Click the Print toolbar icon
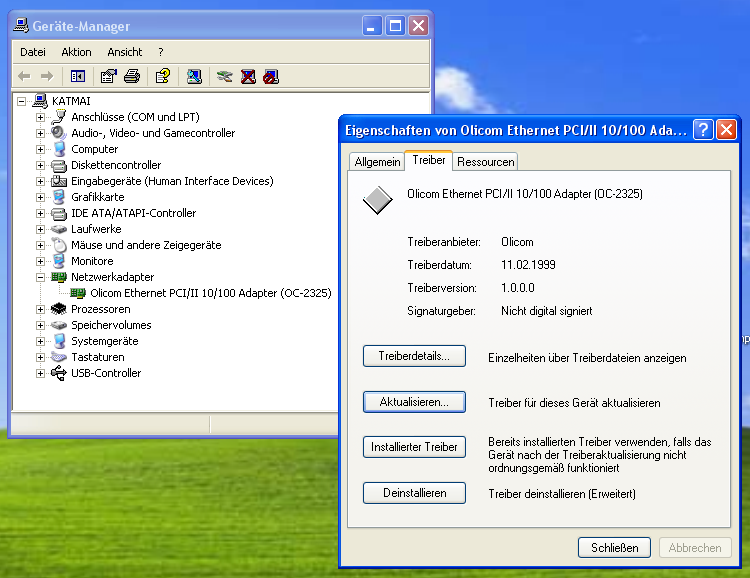This screenshot has height=578, width=750. tap(132, 76)
